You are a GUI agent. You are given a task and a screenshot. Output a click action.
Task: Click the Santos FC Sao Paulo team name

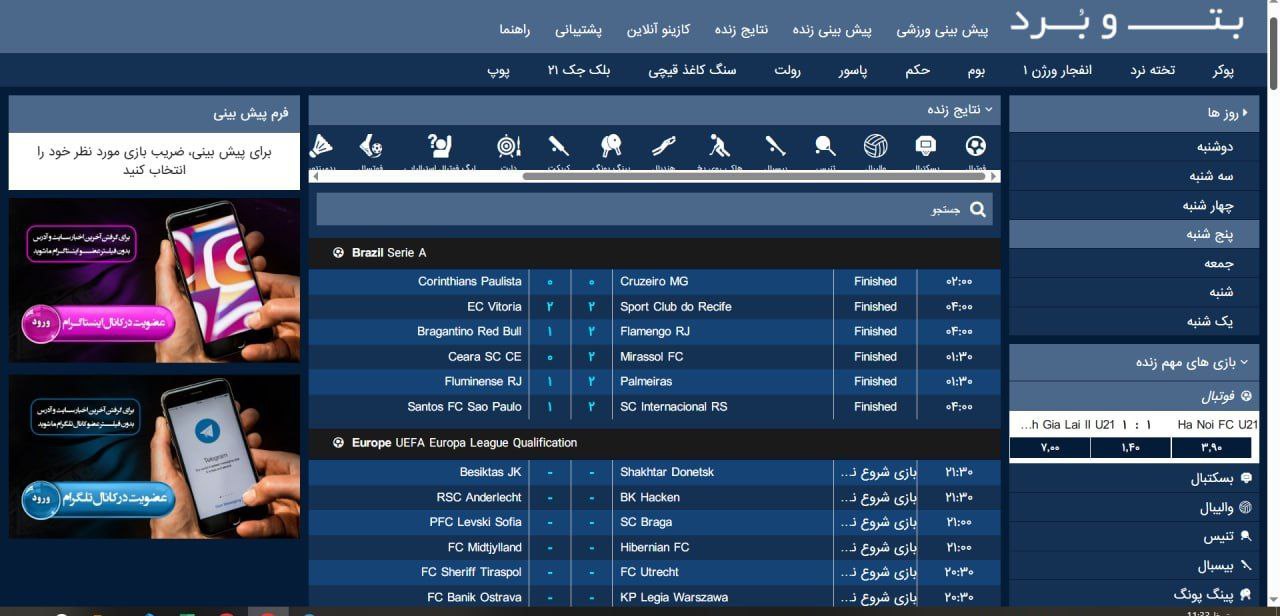pos(465,407)
